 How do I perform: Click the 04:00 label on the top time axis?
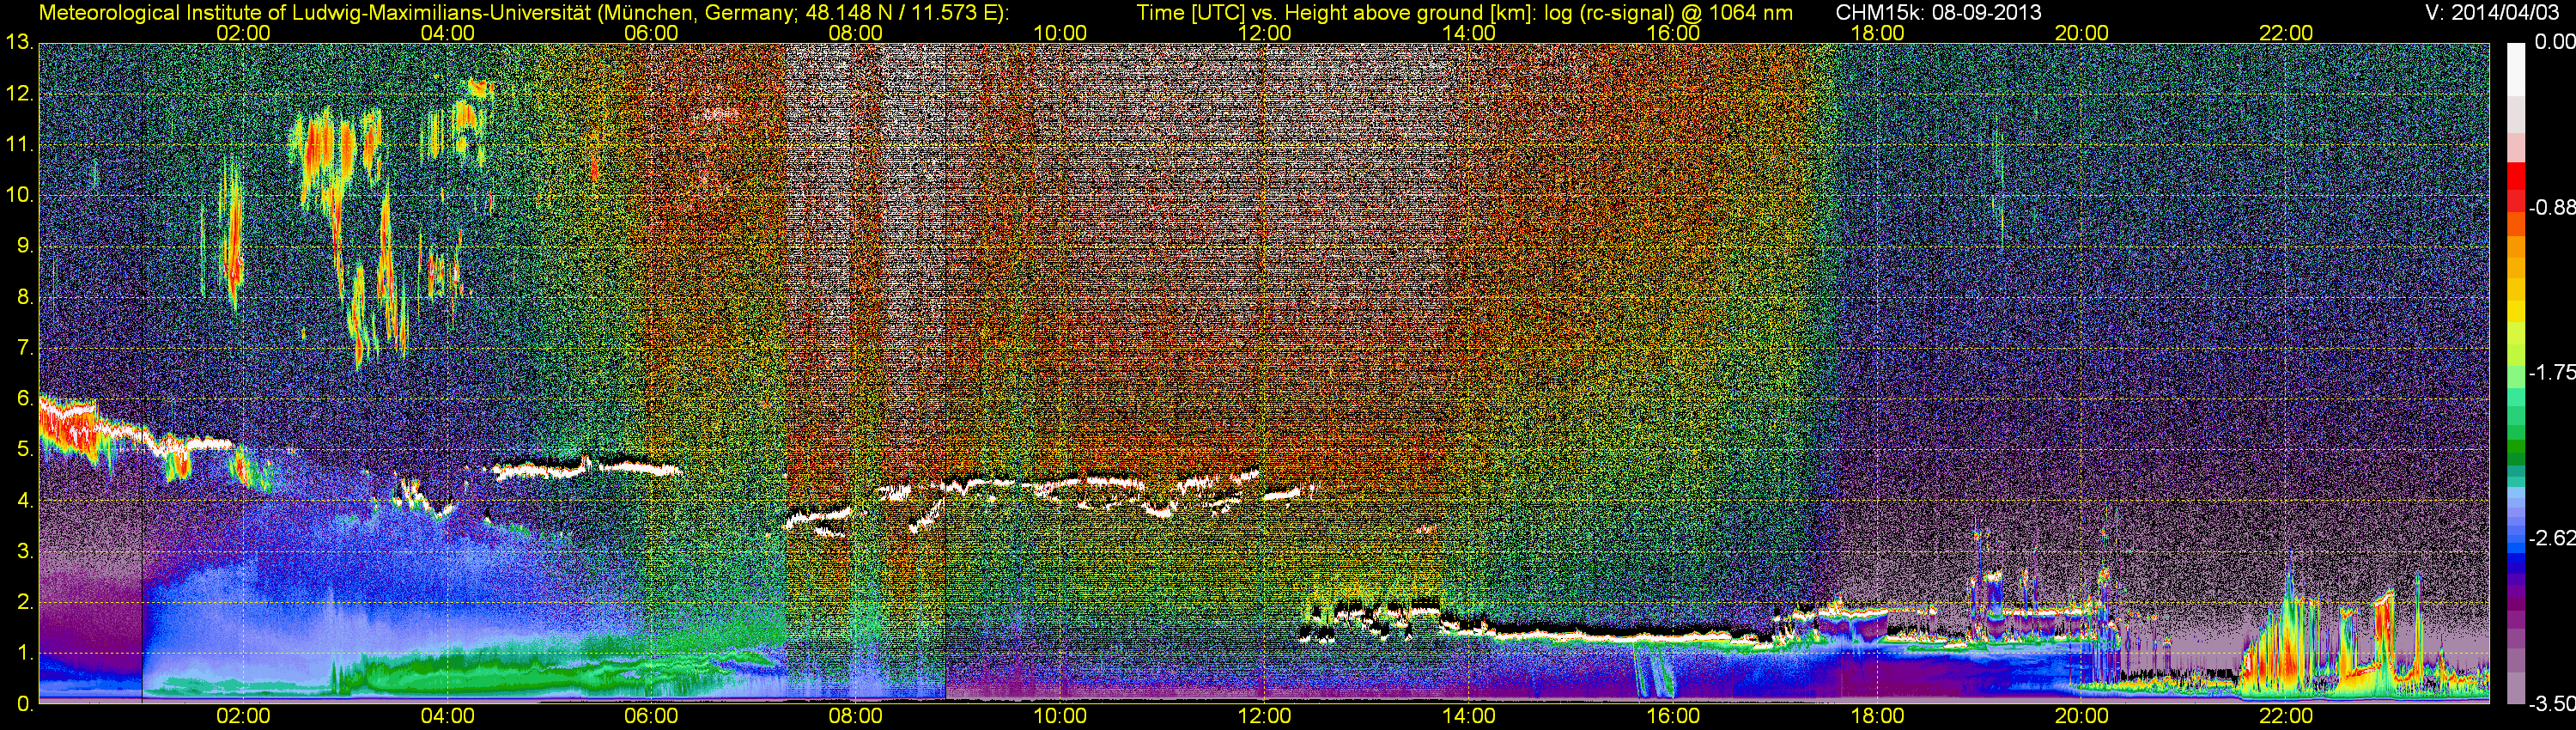(x=447, y=33)
